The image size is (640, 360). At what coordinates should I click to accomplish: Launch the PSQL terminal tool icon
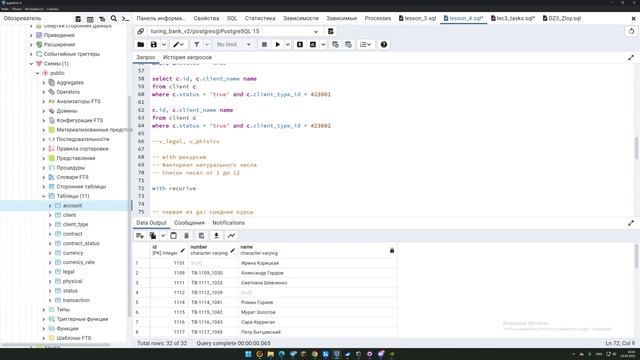[125, 19]
